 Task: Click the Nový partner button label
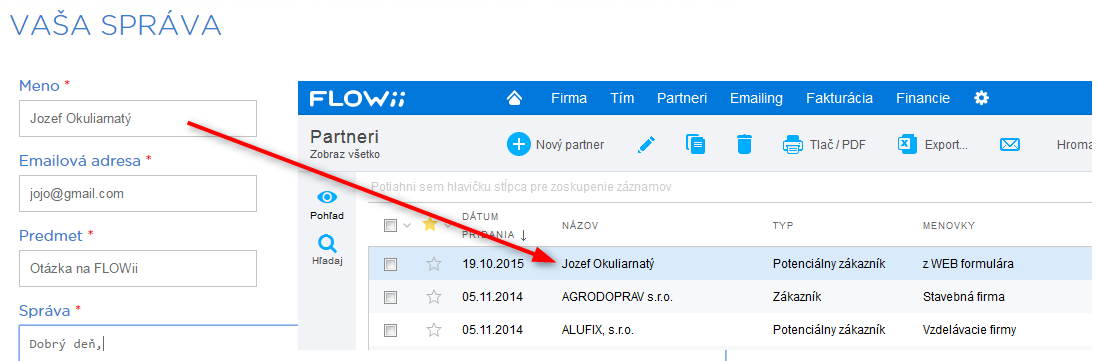[569, 146]
